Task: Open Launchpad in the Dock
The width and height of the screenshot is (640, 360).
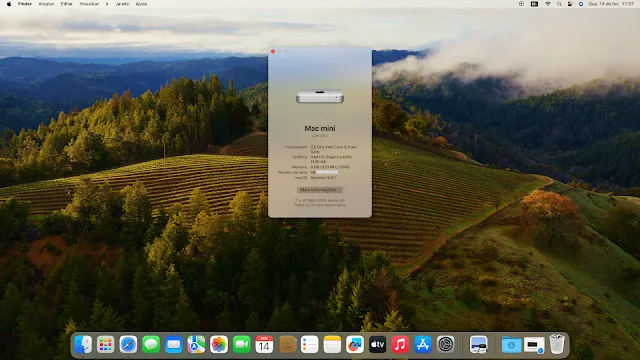Action: (106, 344)
